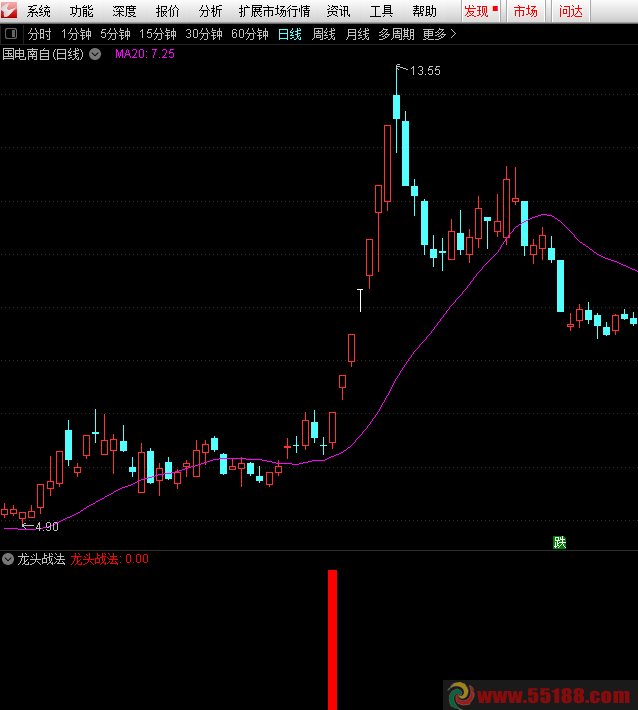
Task: Select the 周线 weekly period tab
Action: coord(323,34)
